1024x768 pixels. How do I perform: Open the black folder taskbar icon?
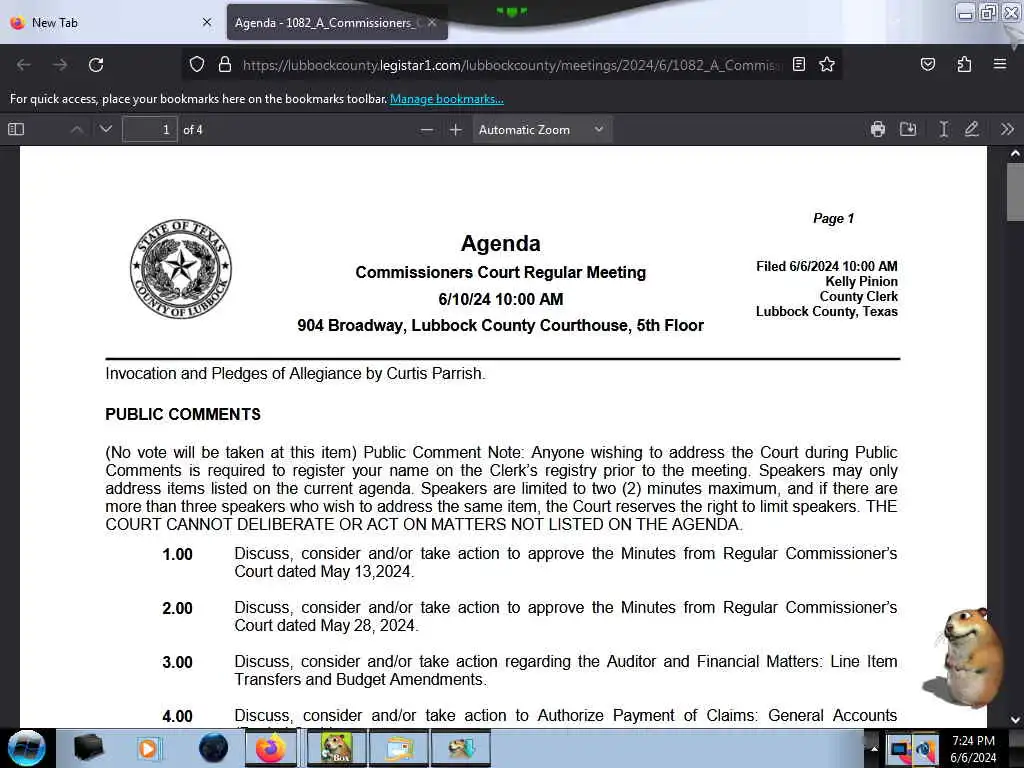click(x=88, y=748)
